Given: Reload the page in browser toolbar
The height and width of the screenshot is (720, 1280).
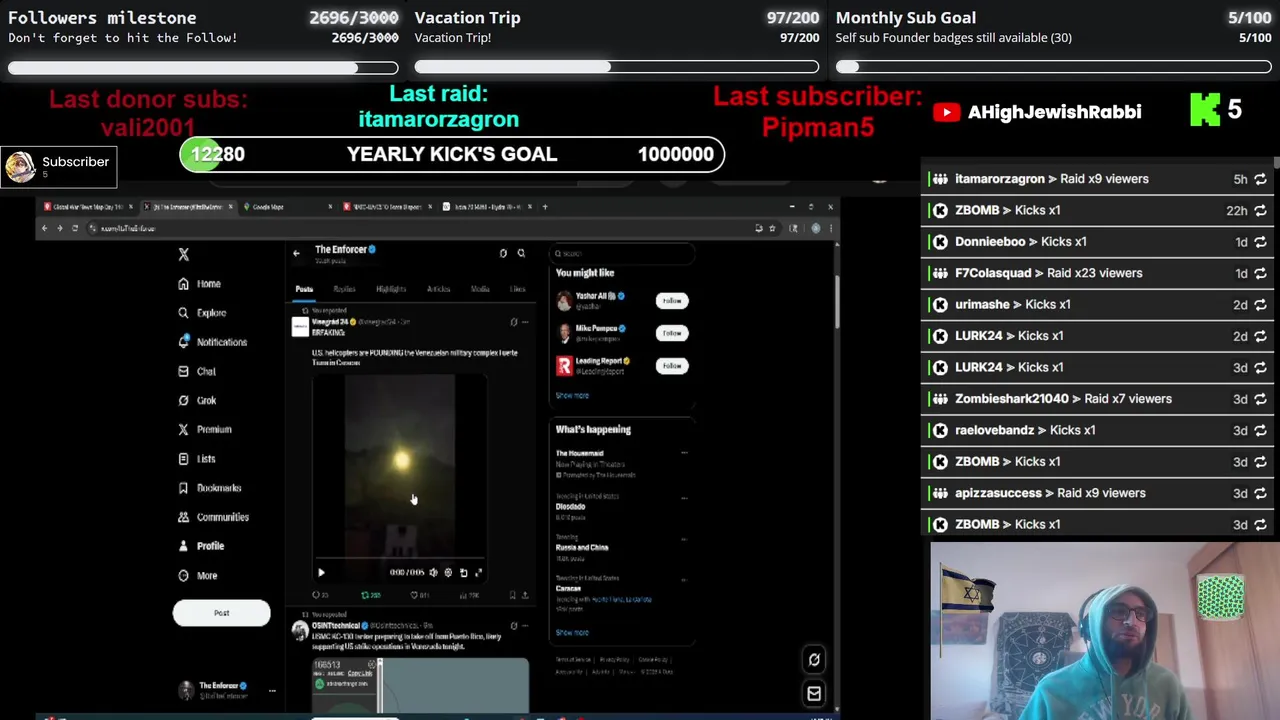Looking at the screenshot, I should [74, 228].
